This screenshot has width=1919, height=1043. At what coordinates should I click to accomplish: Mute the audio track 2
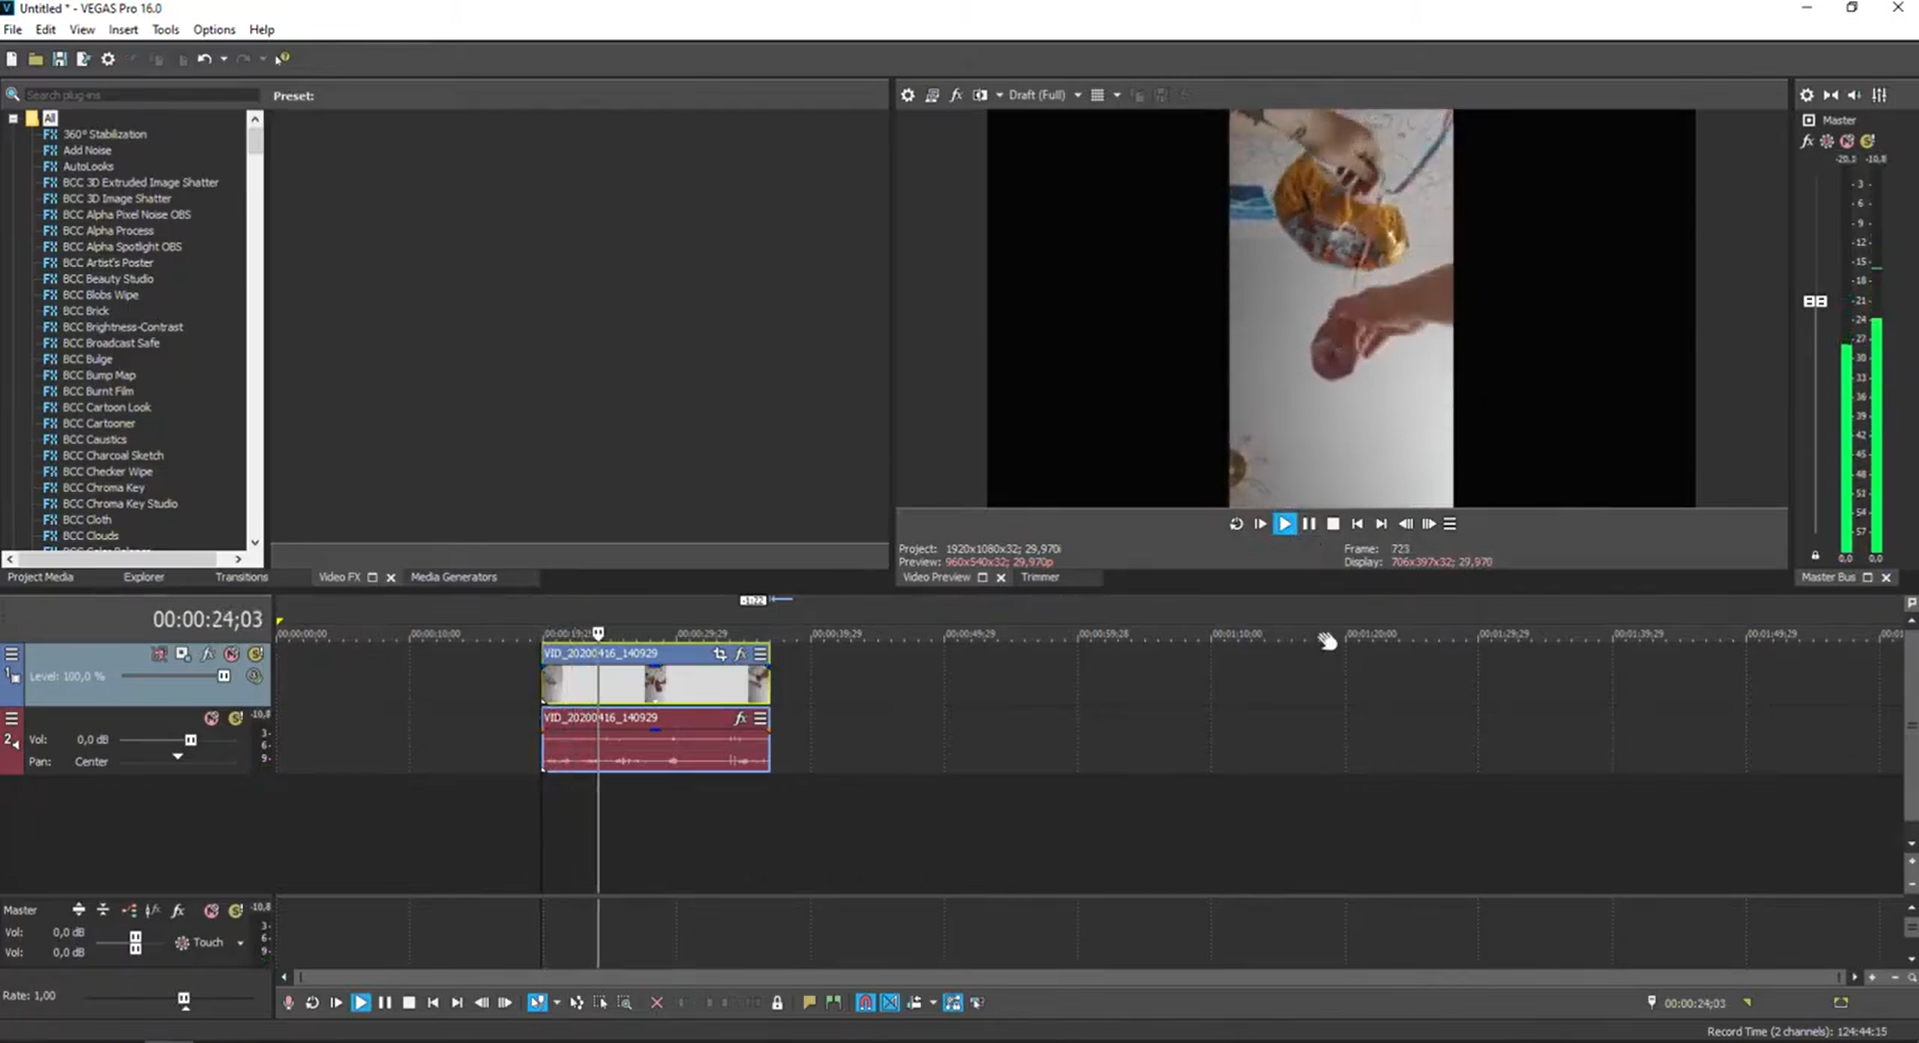pyautogui.click(x=211, y=718)
